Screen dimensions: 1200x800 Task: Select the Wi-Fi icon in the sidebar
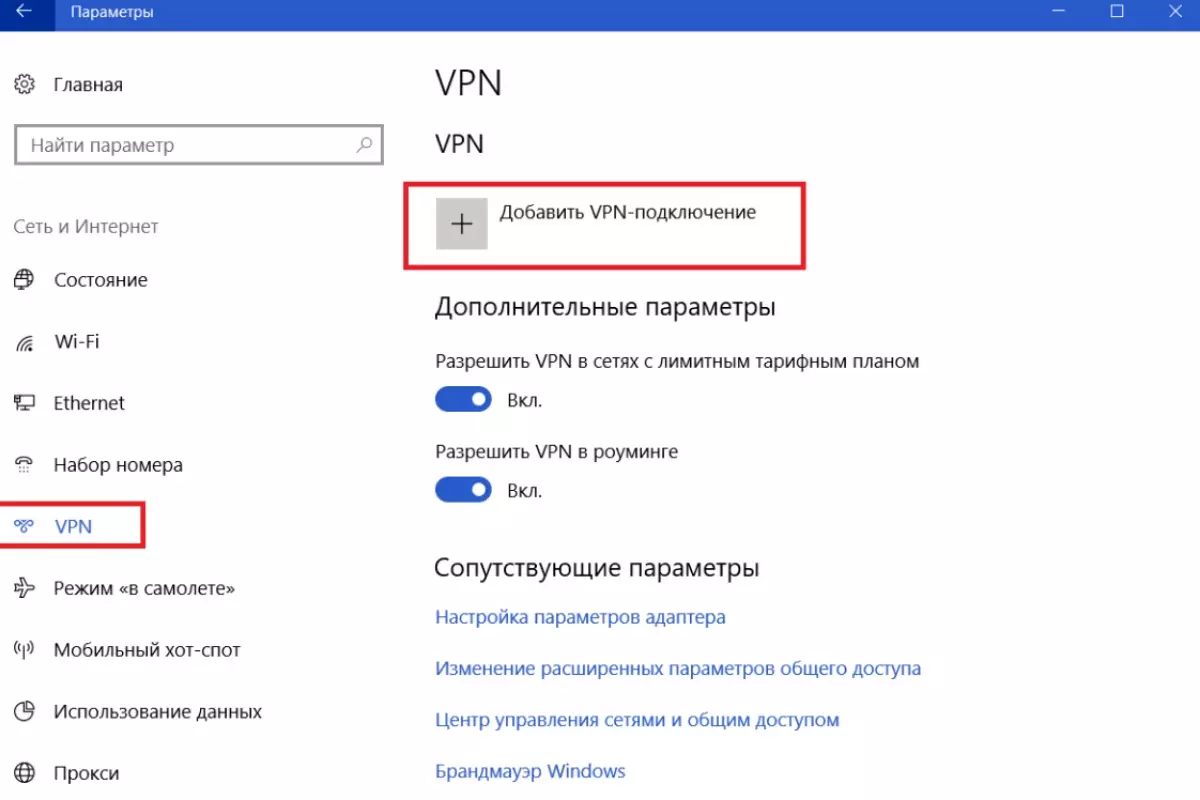click(24, 341)
